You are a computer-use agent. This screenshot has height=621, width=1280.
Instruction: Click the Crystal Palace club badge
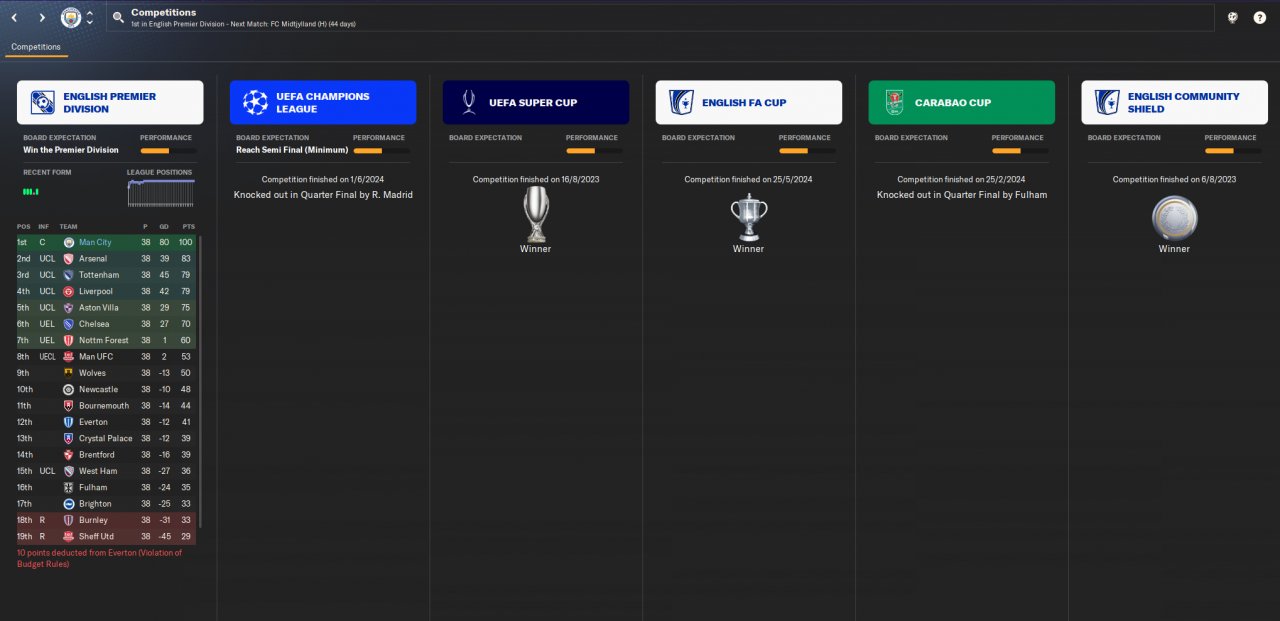tap(68, 438)
